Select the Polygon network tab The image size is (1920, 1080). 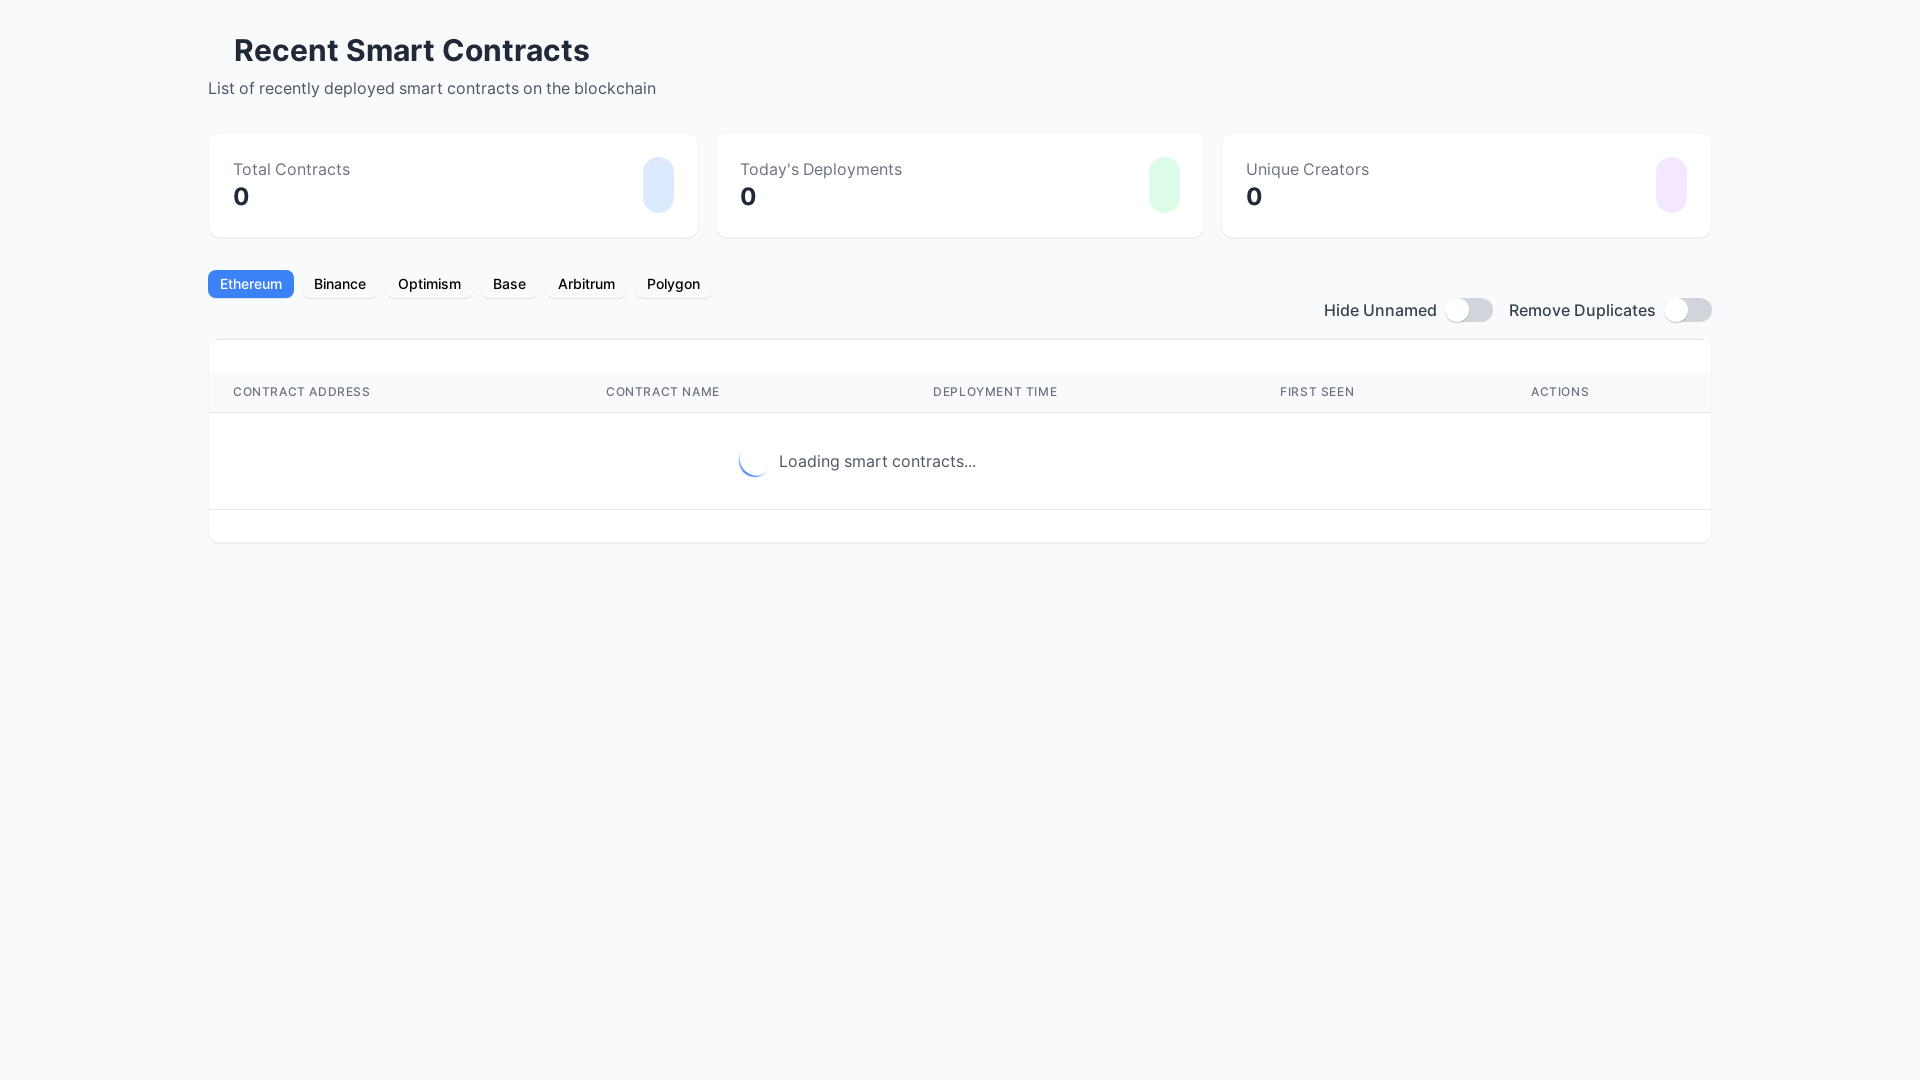pos(673,284)
